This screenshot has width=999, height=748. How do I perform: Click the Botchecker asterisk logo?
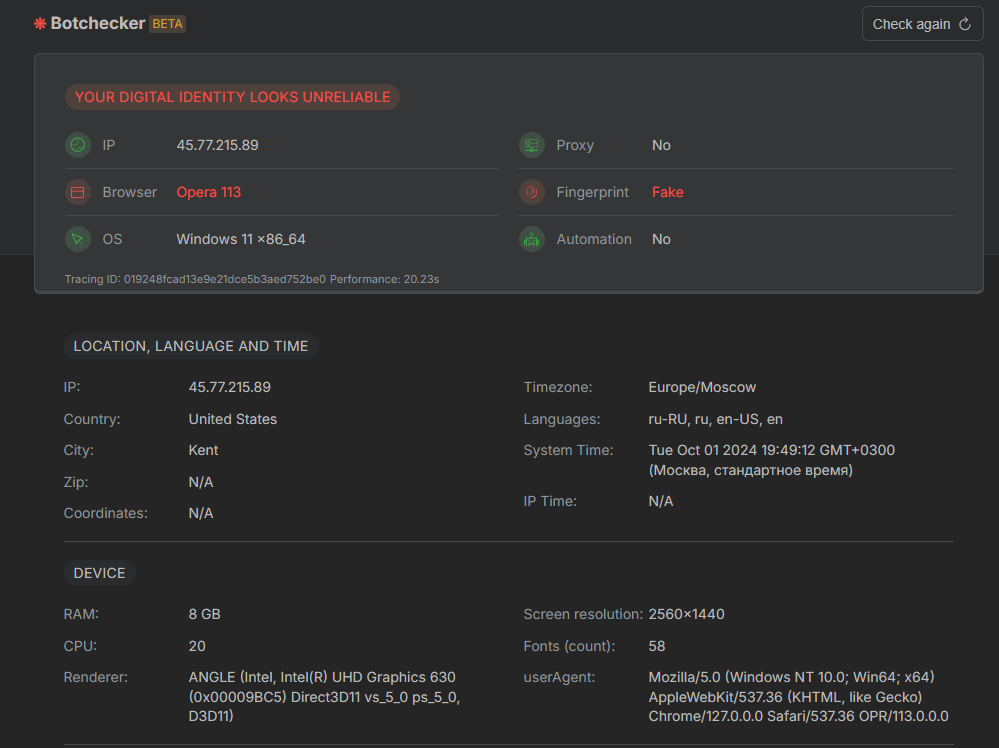tap(38, 23)
